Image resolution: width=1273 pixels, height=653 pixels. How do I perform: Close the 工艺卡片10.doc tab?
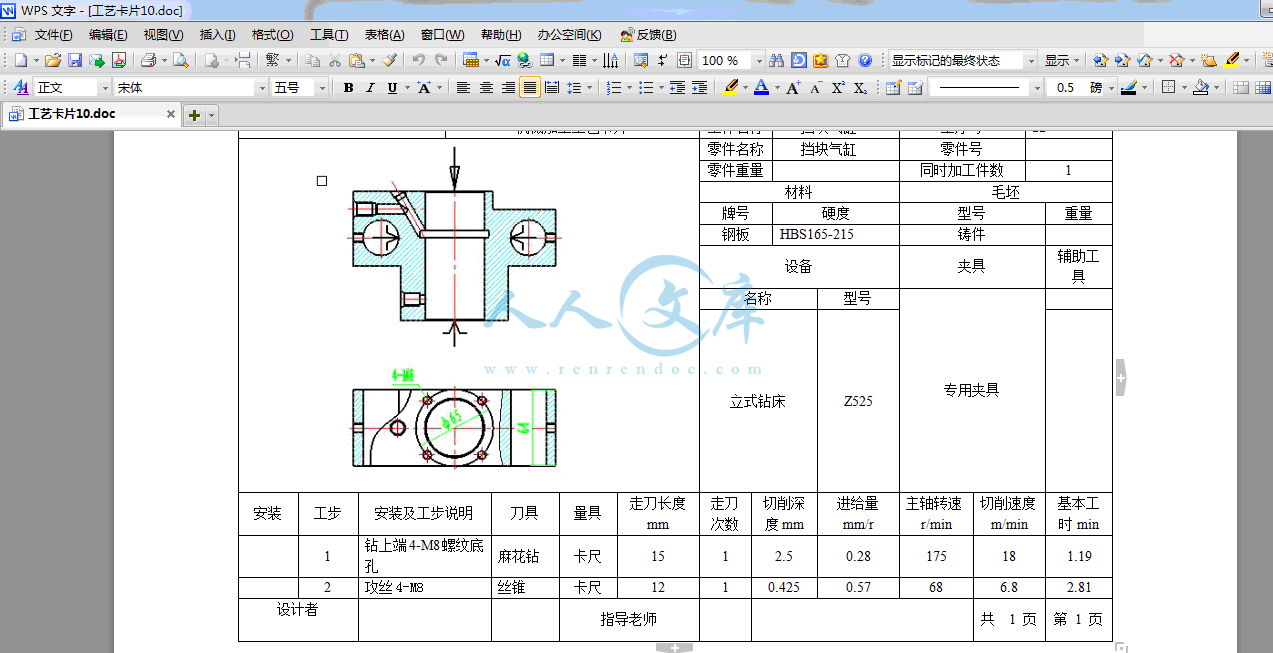pos(171,115)
